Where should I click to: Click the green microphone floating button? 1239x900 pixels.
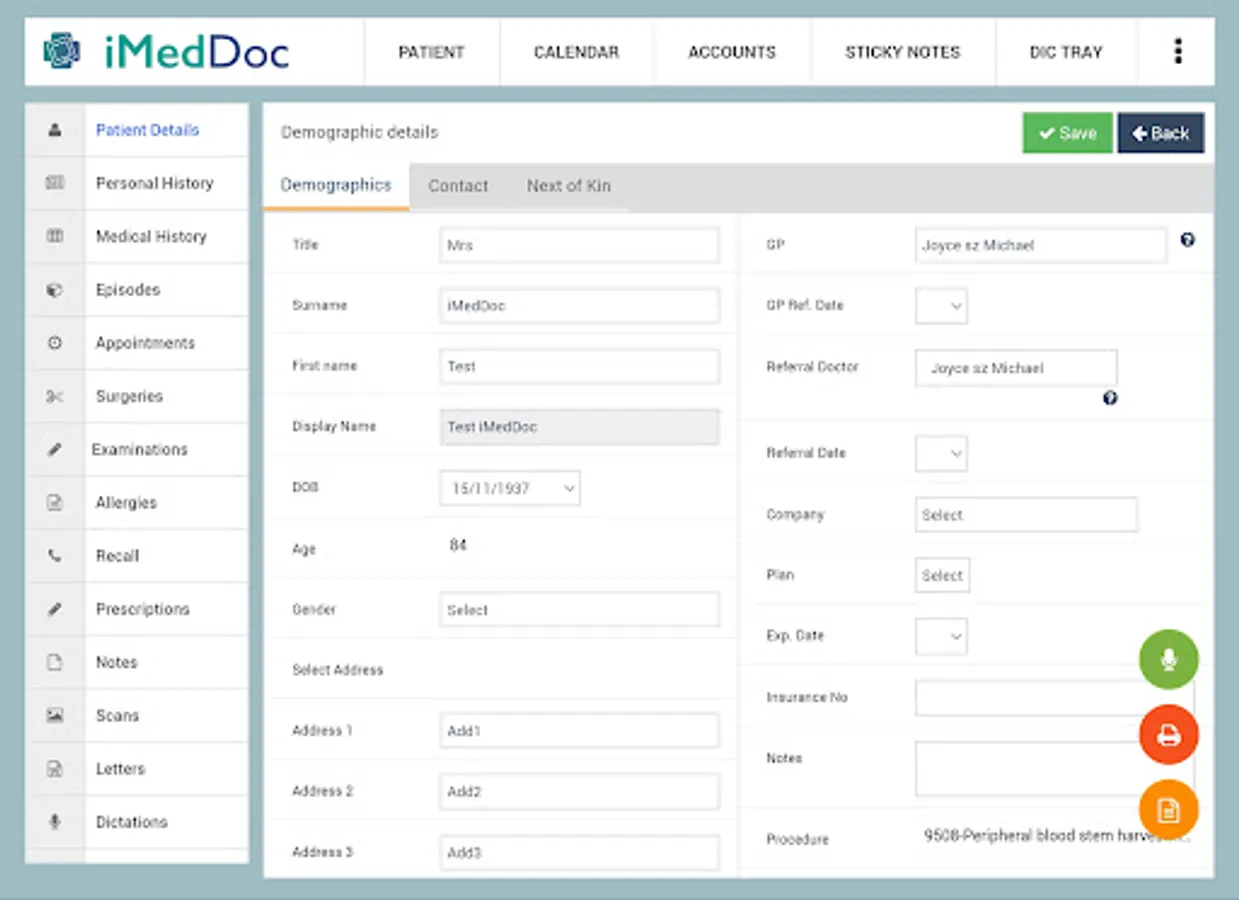1168,660
